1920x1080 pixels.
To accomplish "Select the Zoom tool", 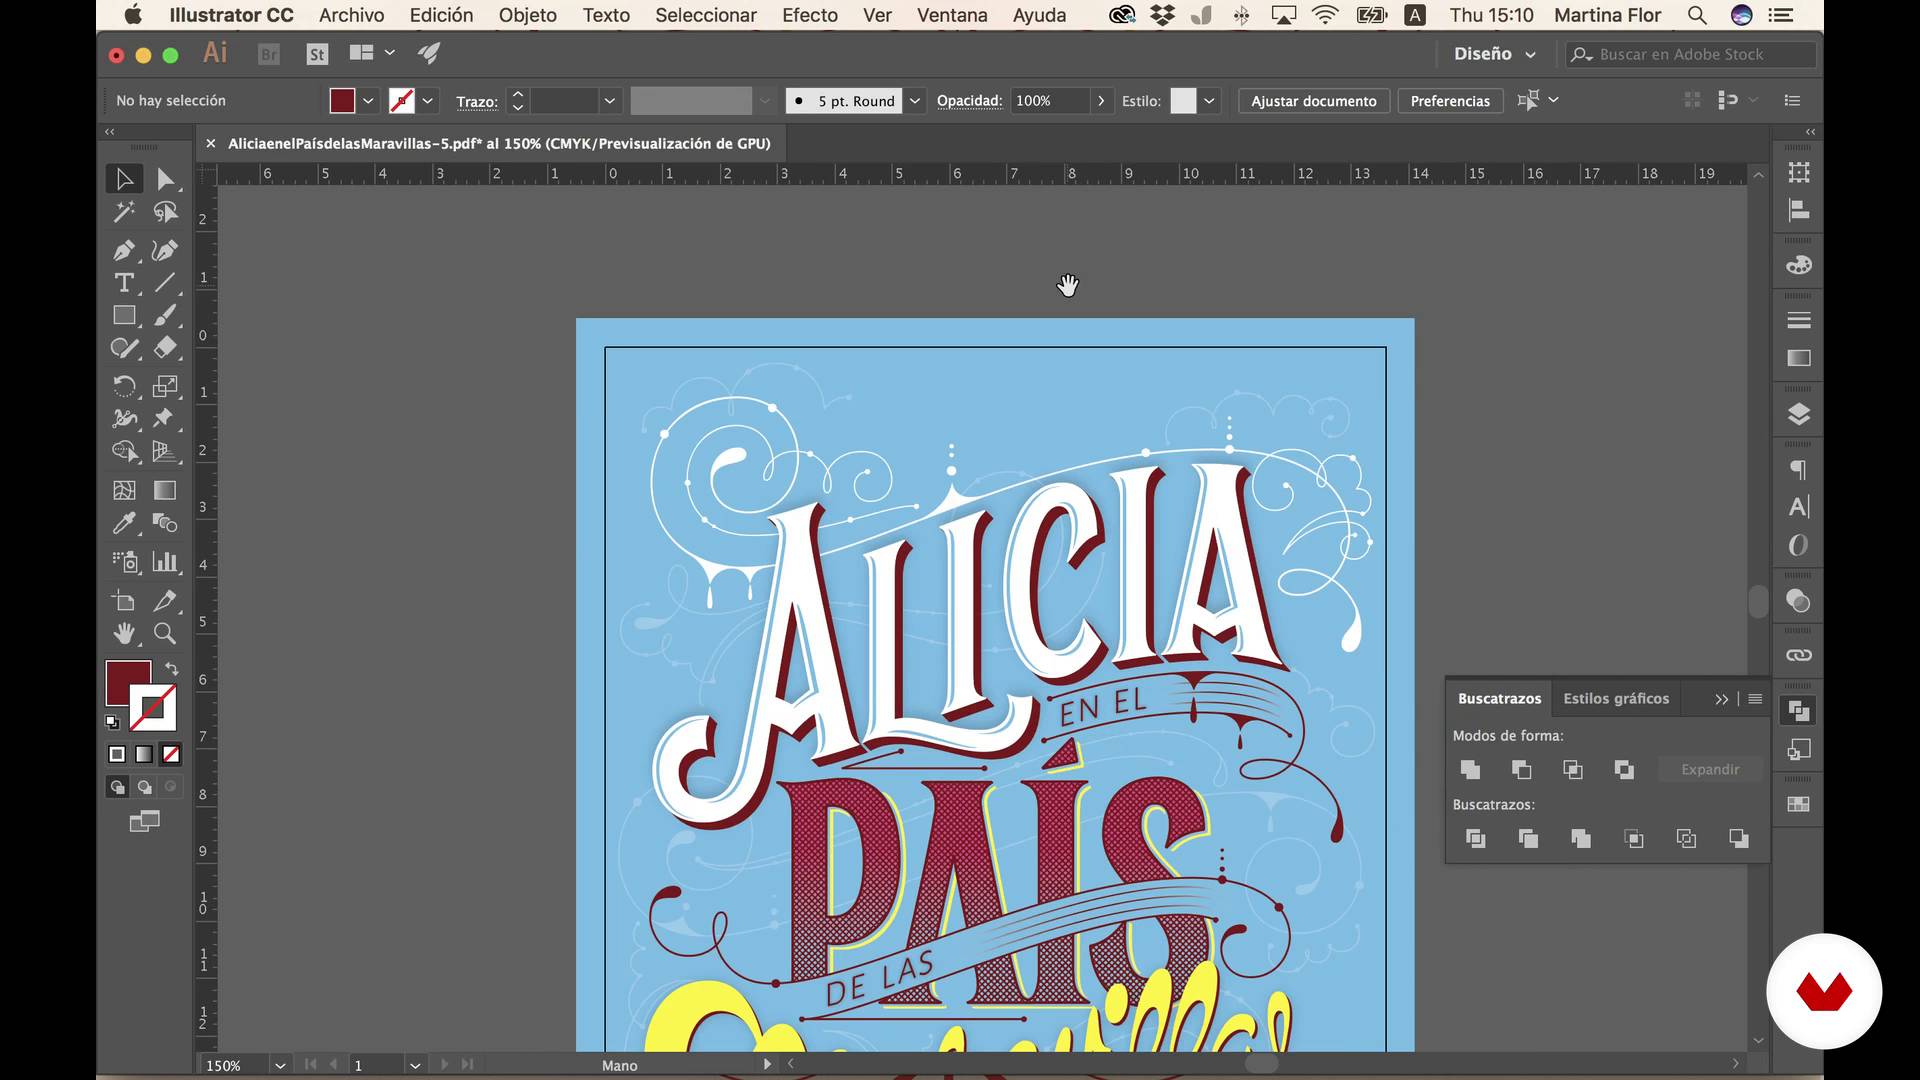I will tap(165, 633).
